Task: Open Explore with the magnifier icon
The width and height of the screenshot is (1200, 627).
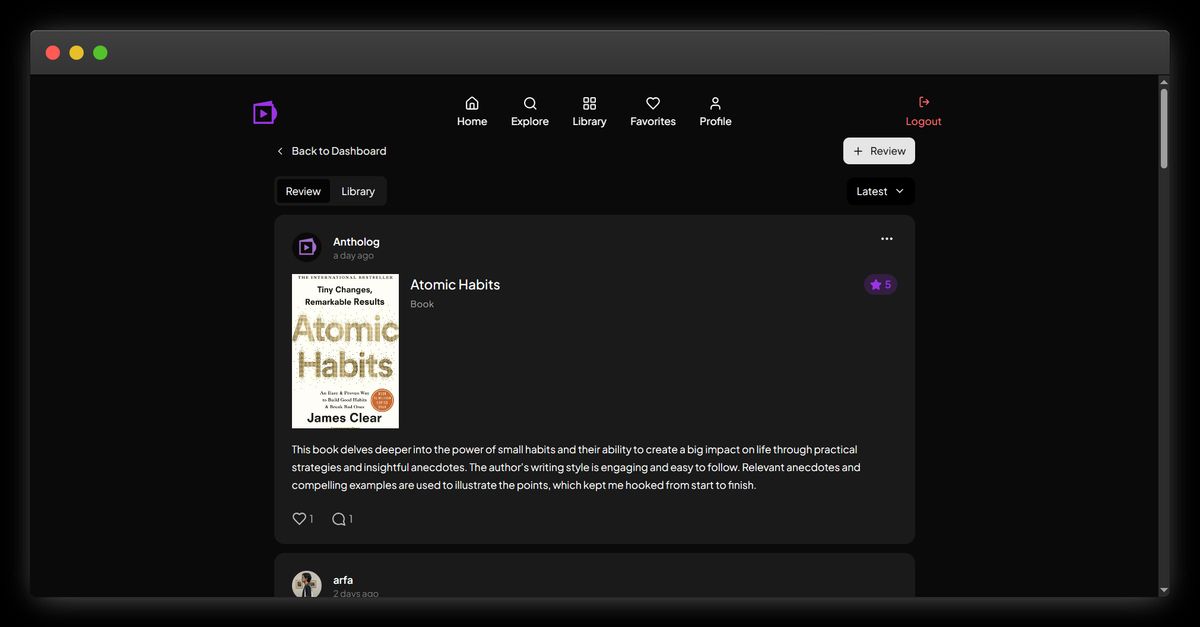Action: [530, 104]
